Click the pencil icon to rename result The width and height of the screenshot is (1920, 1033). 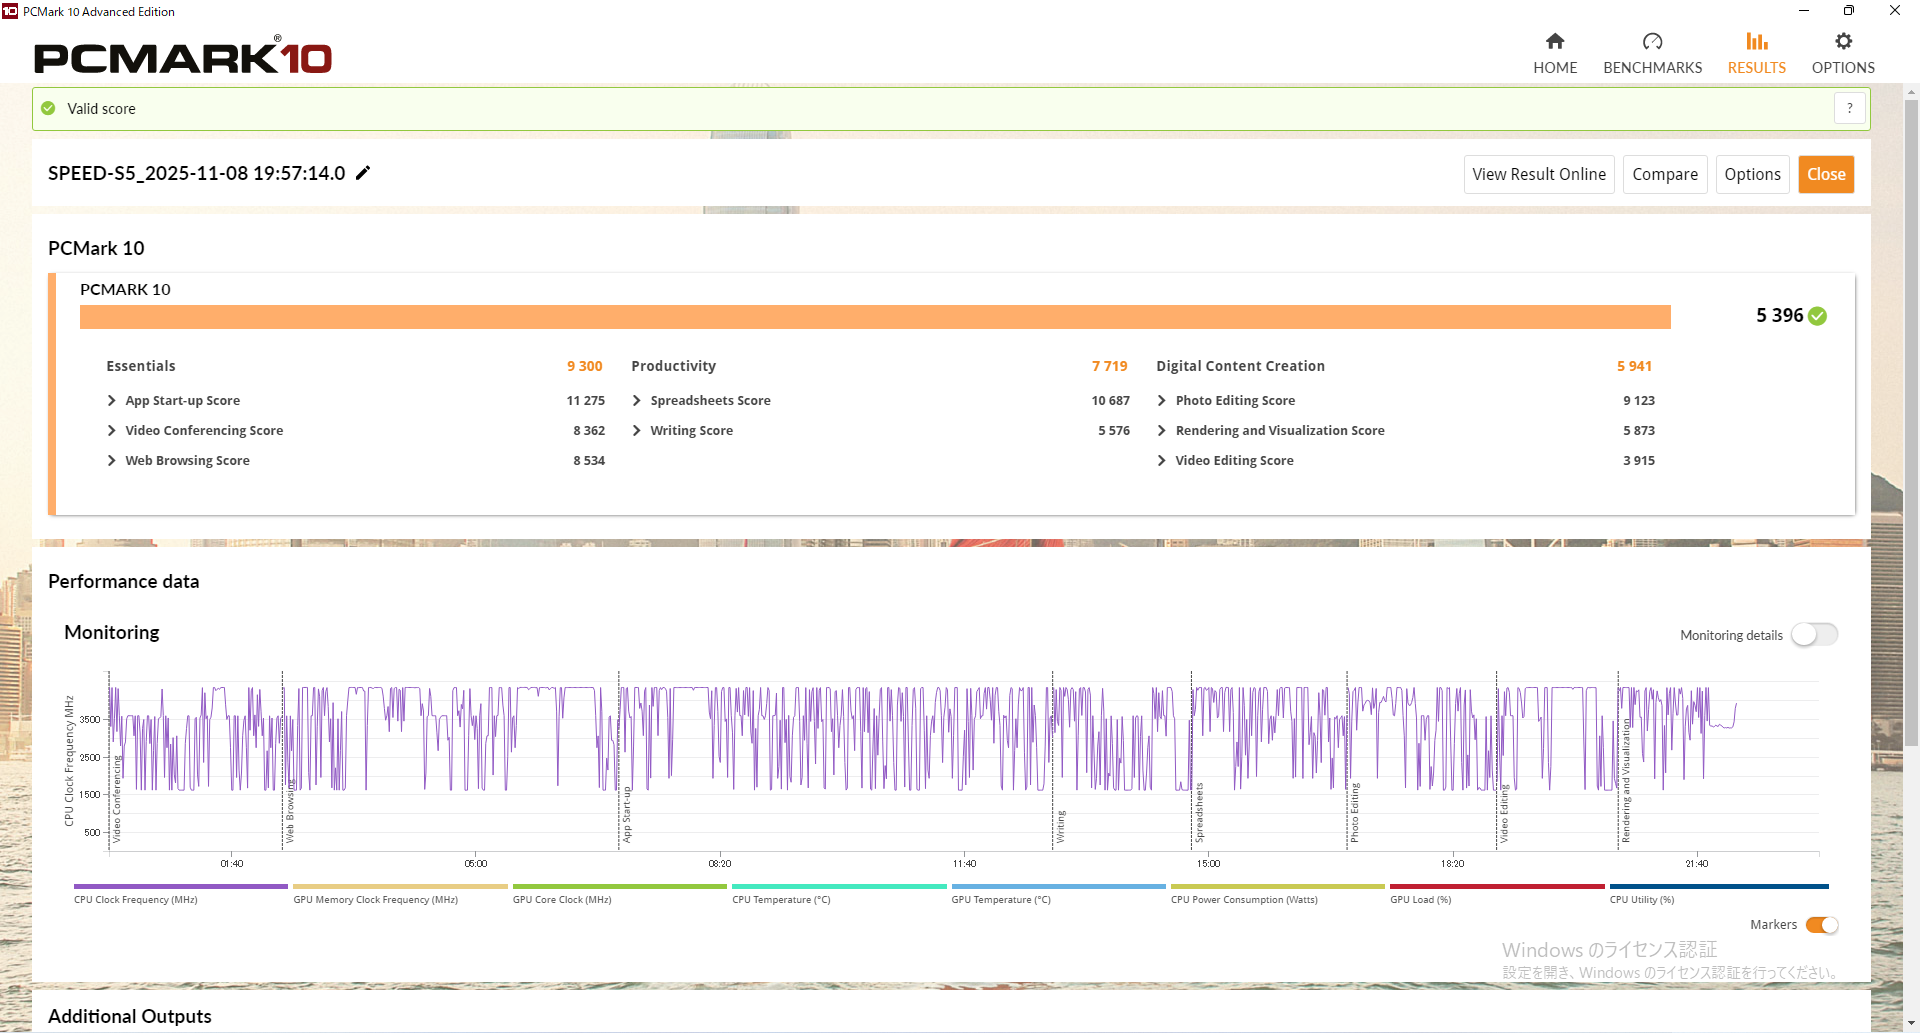363,173
